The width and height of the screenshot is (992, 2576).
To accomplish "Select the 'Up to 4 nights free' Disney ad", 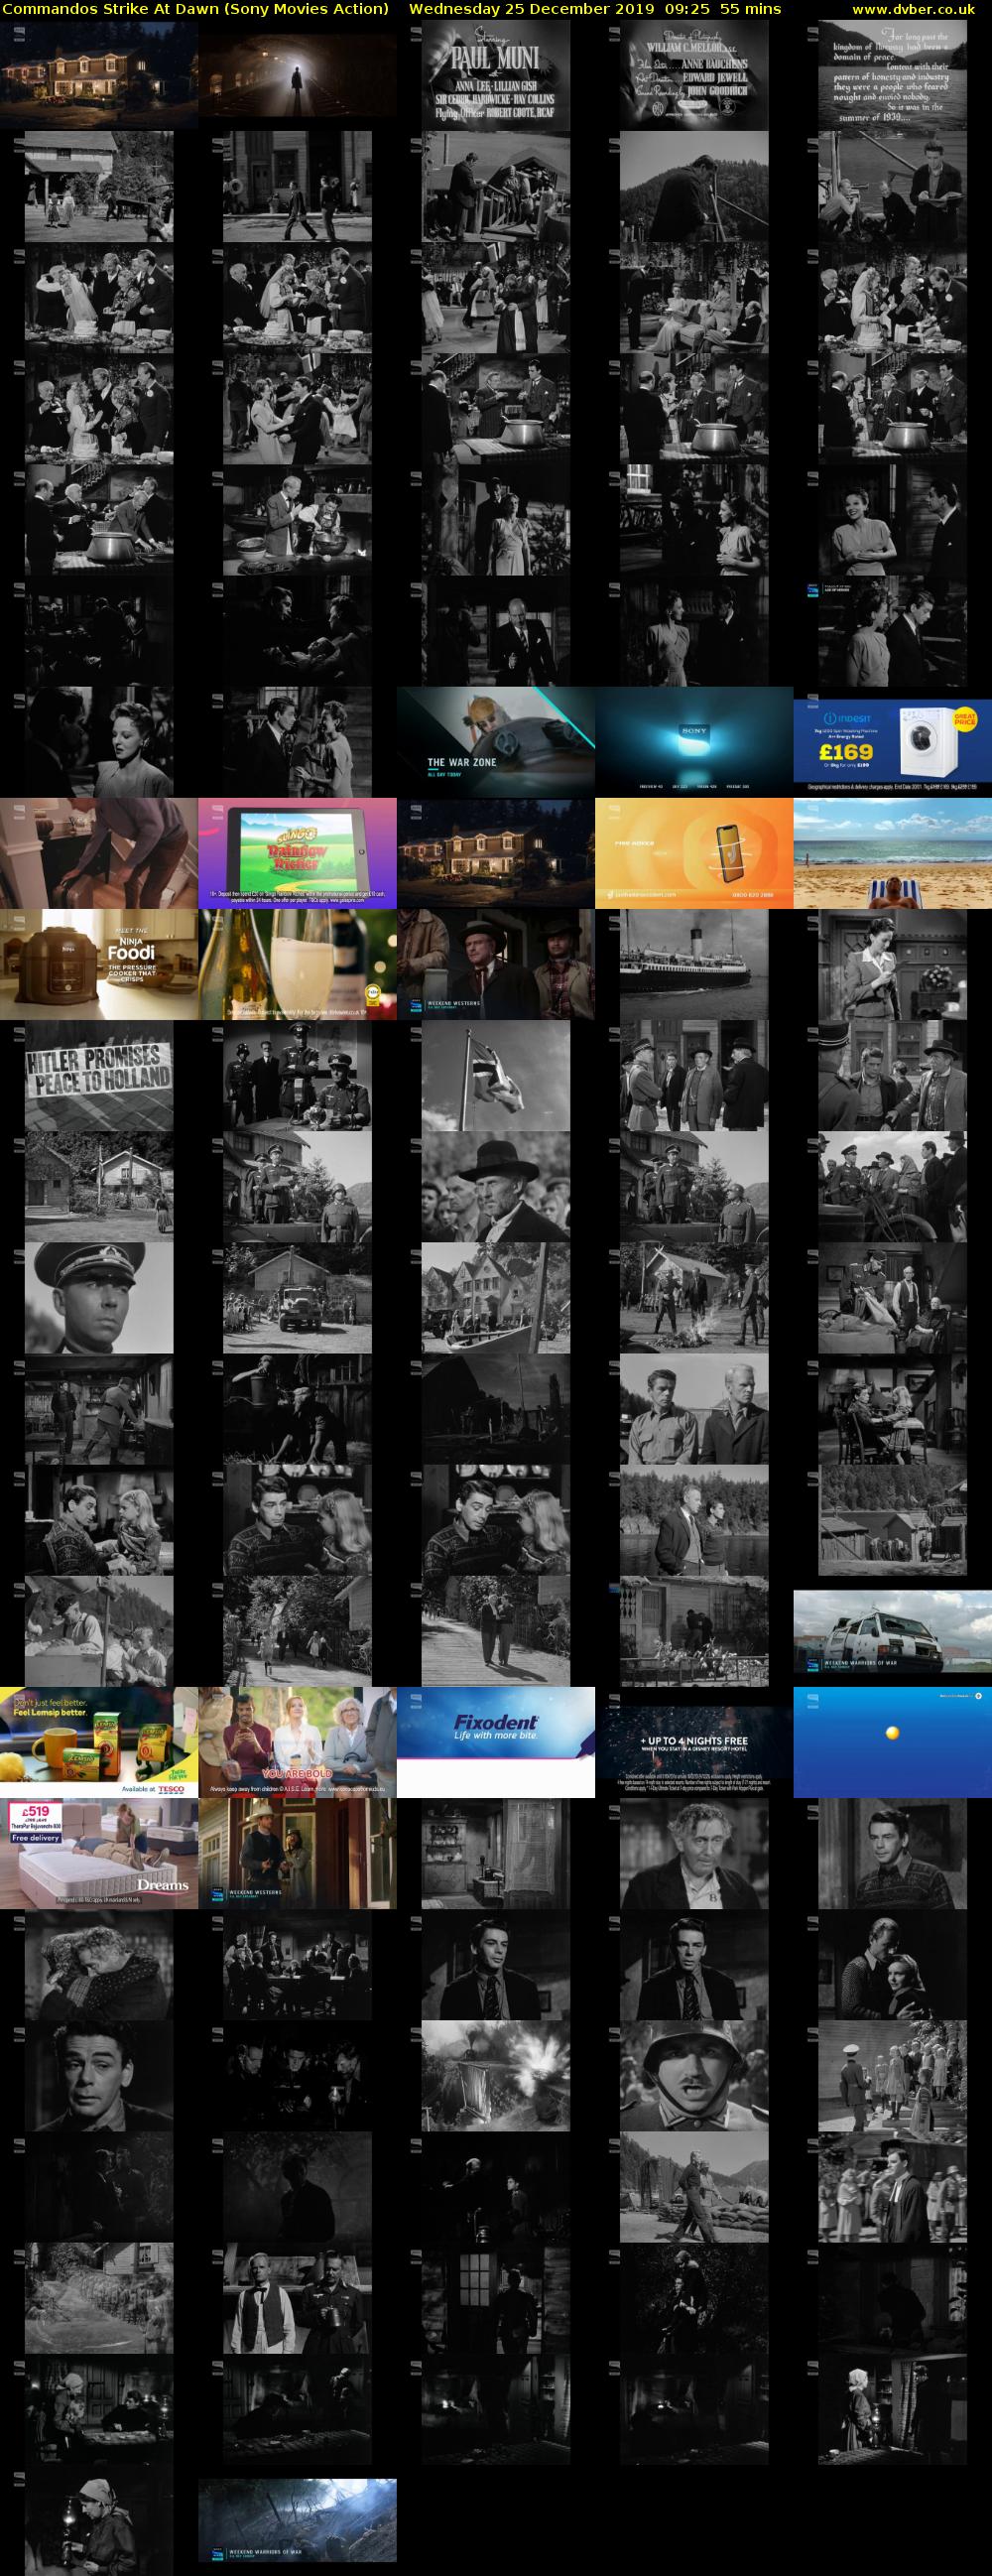I will click(694, 1742).
